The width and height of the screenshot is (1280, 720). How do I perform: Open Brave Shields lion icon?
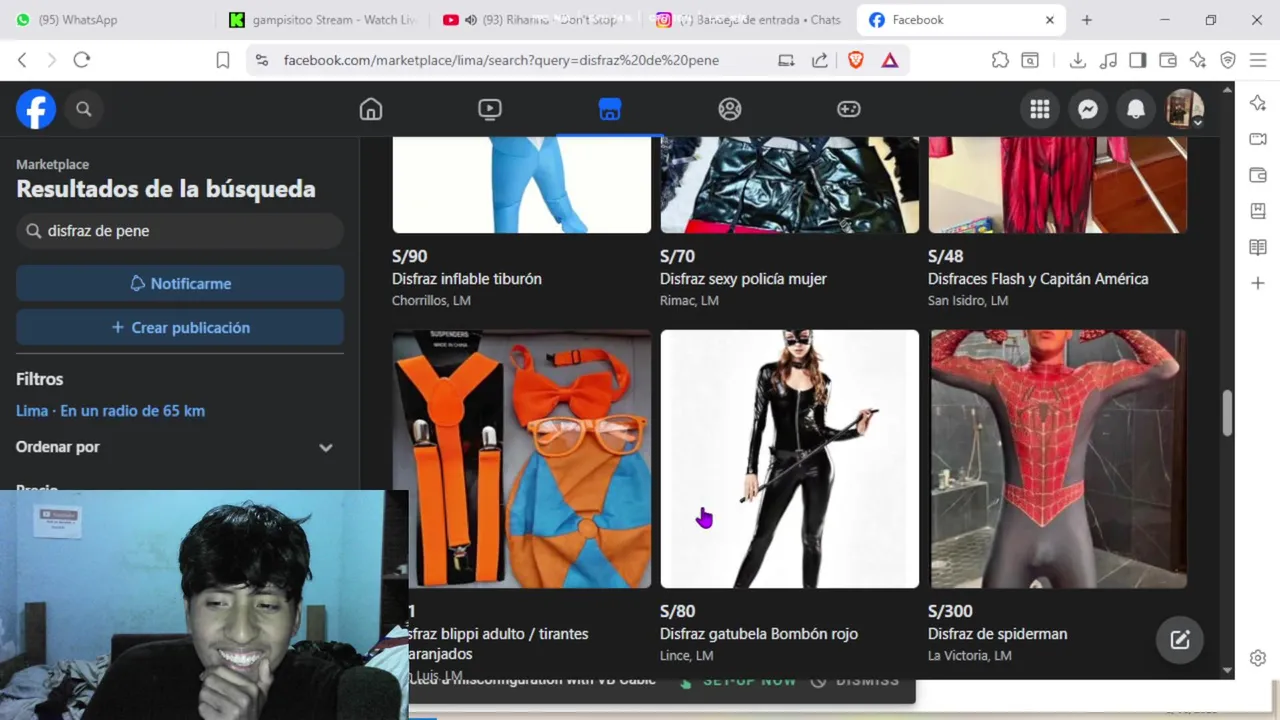[856, 60]
